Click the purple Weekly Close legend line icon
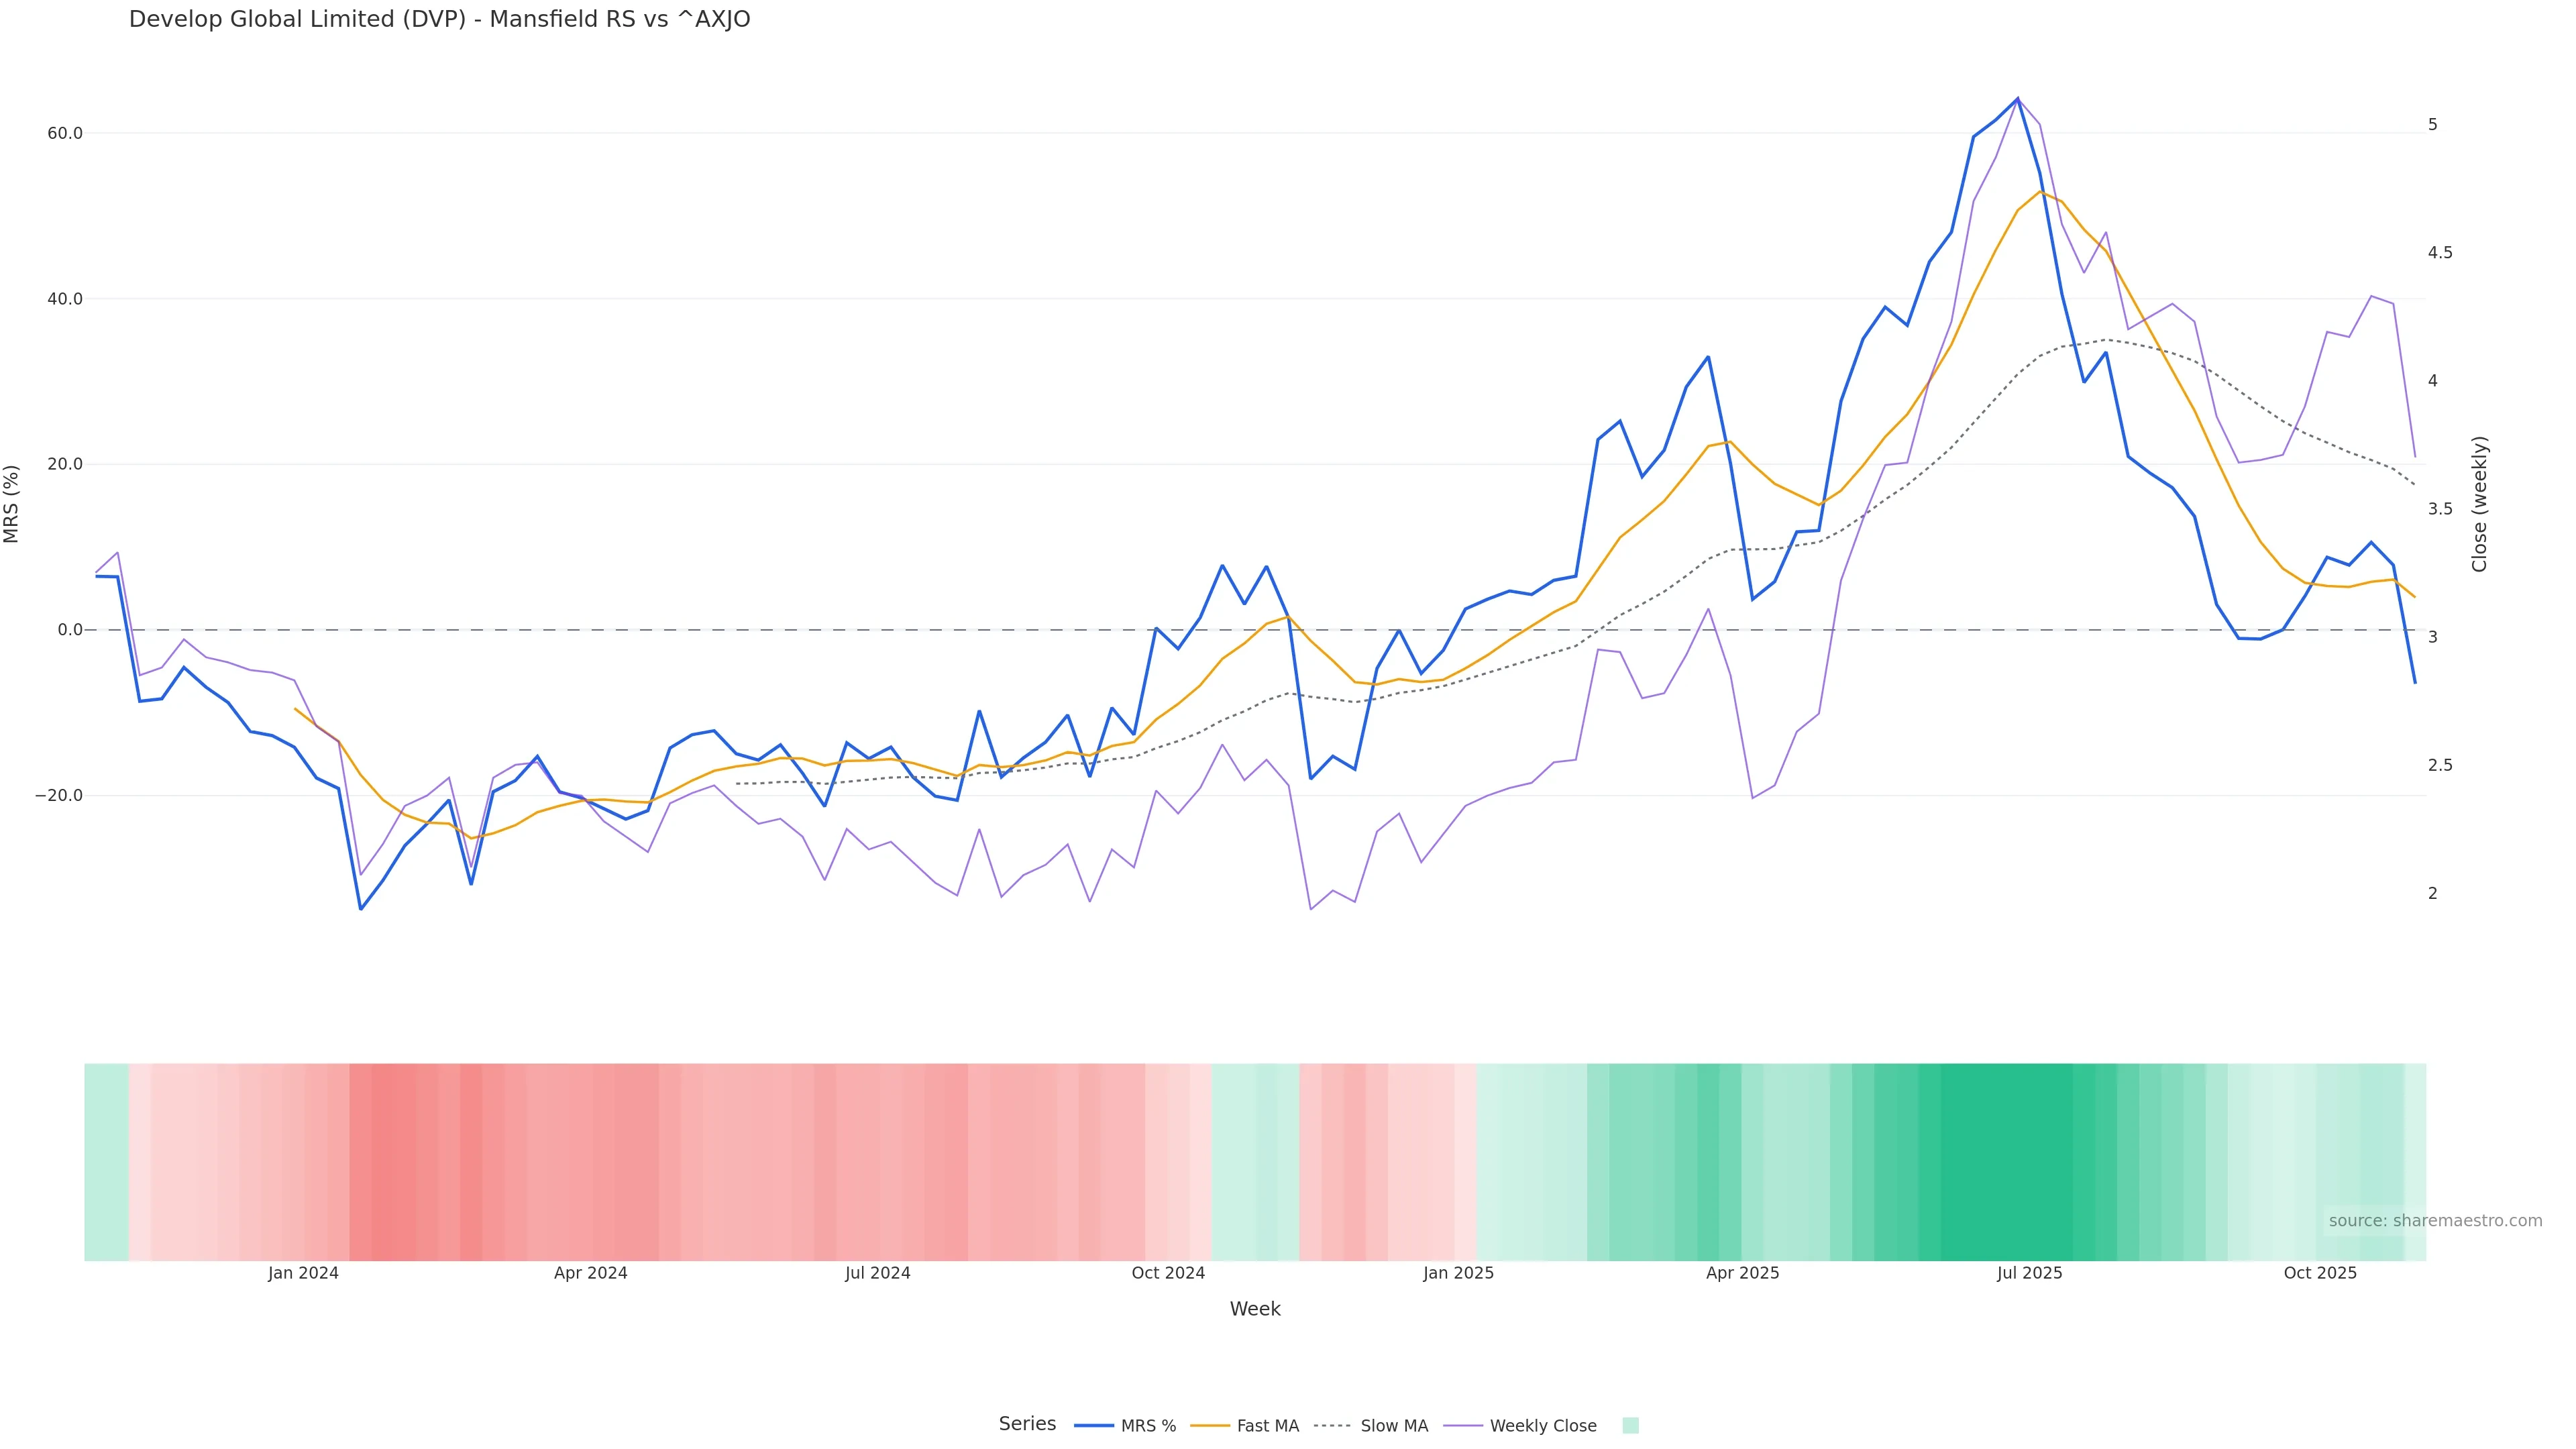Image resolution: width=2576 pixels, height=1449 pixels. 1463,1426
